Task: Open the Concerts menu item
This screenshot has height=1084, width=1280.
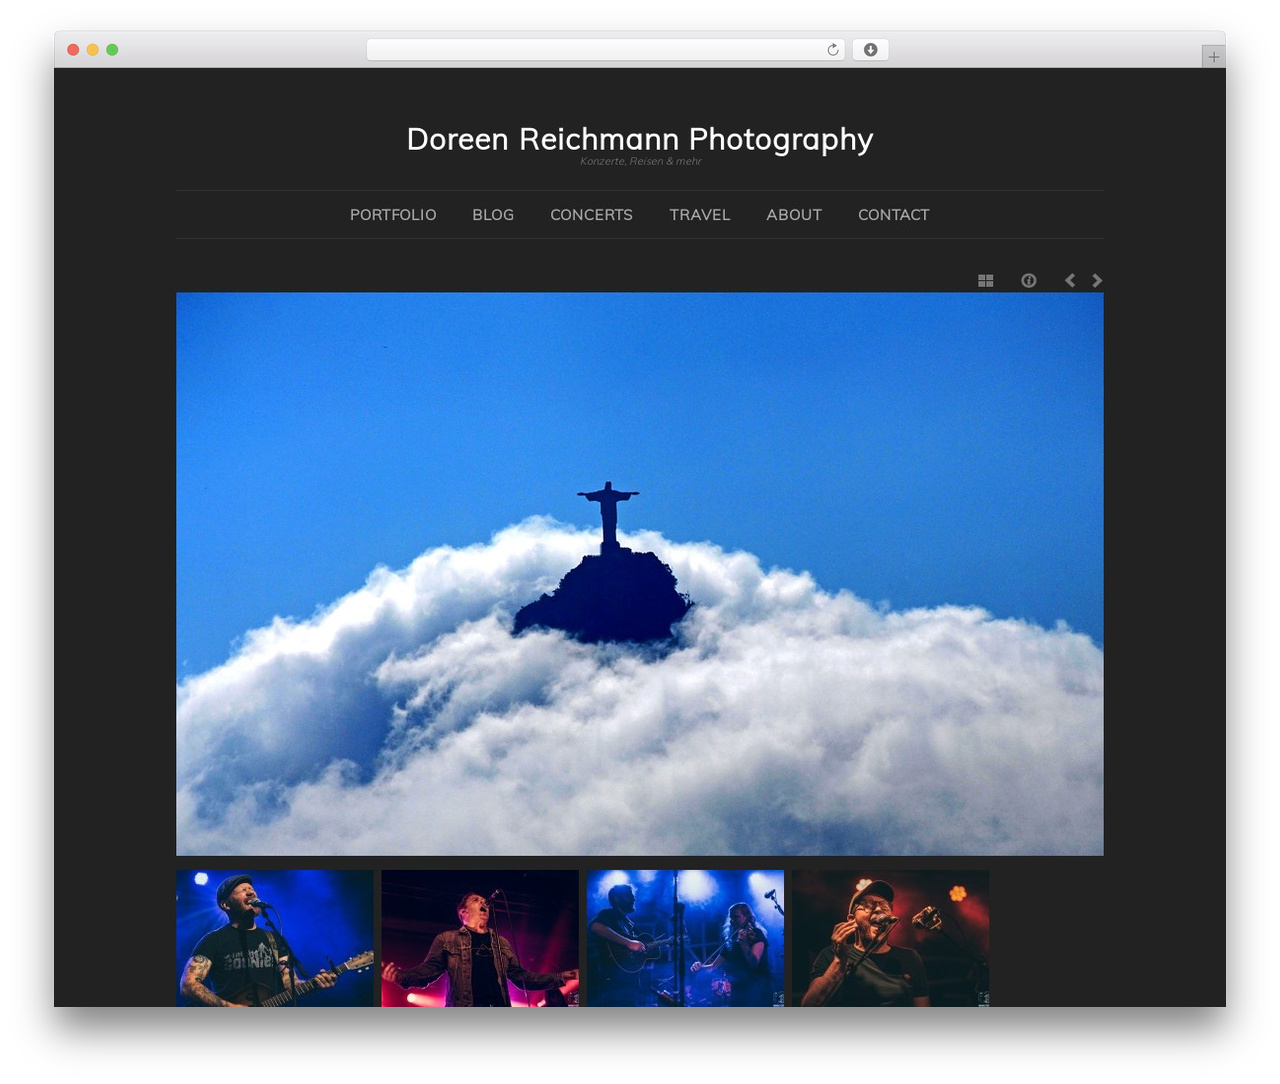Action: (x=591, y=215)
